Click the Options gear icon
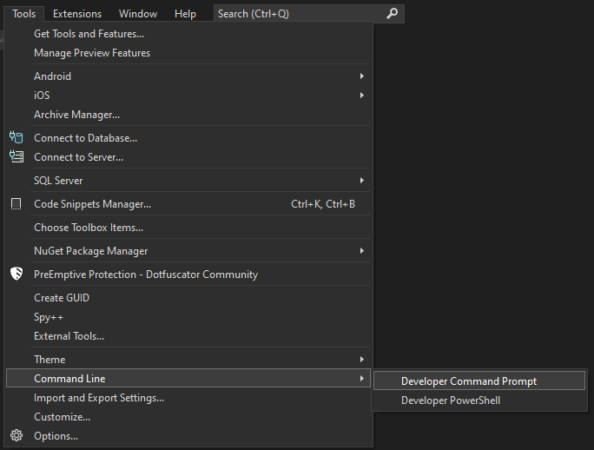 16,436
